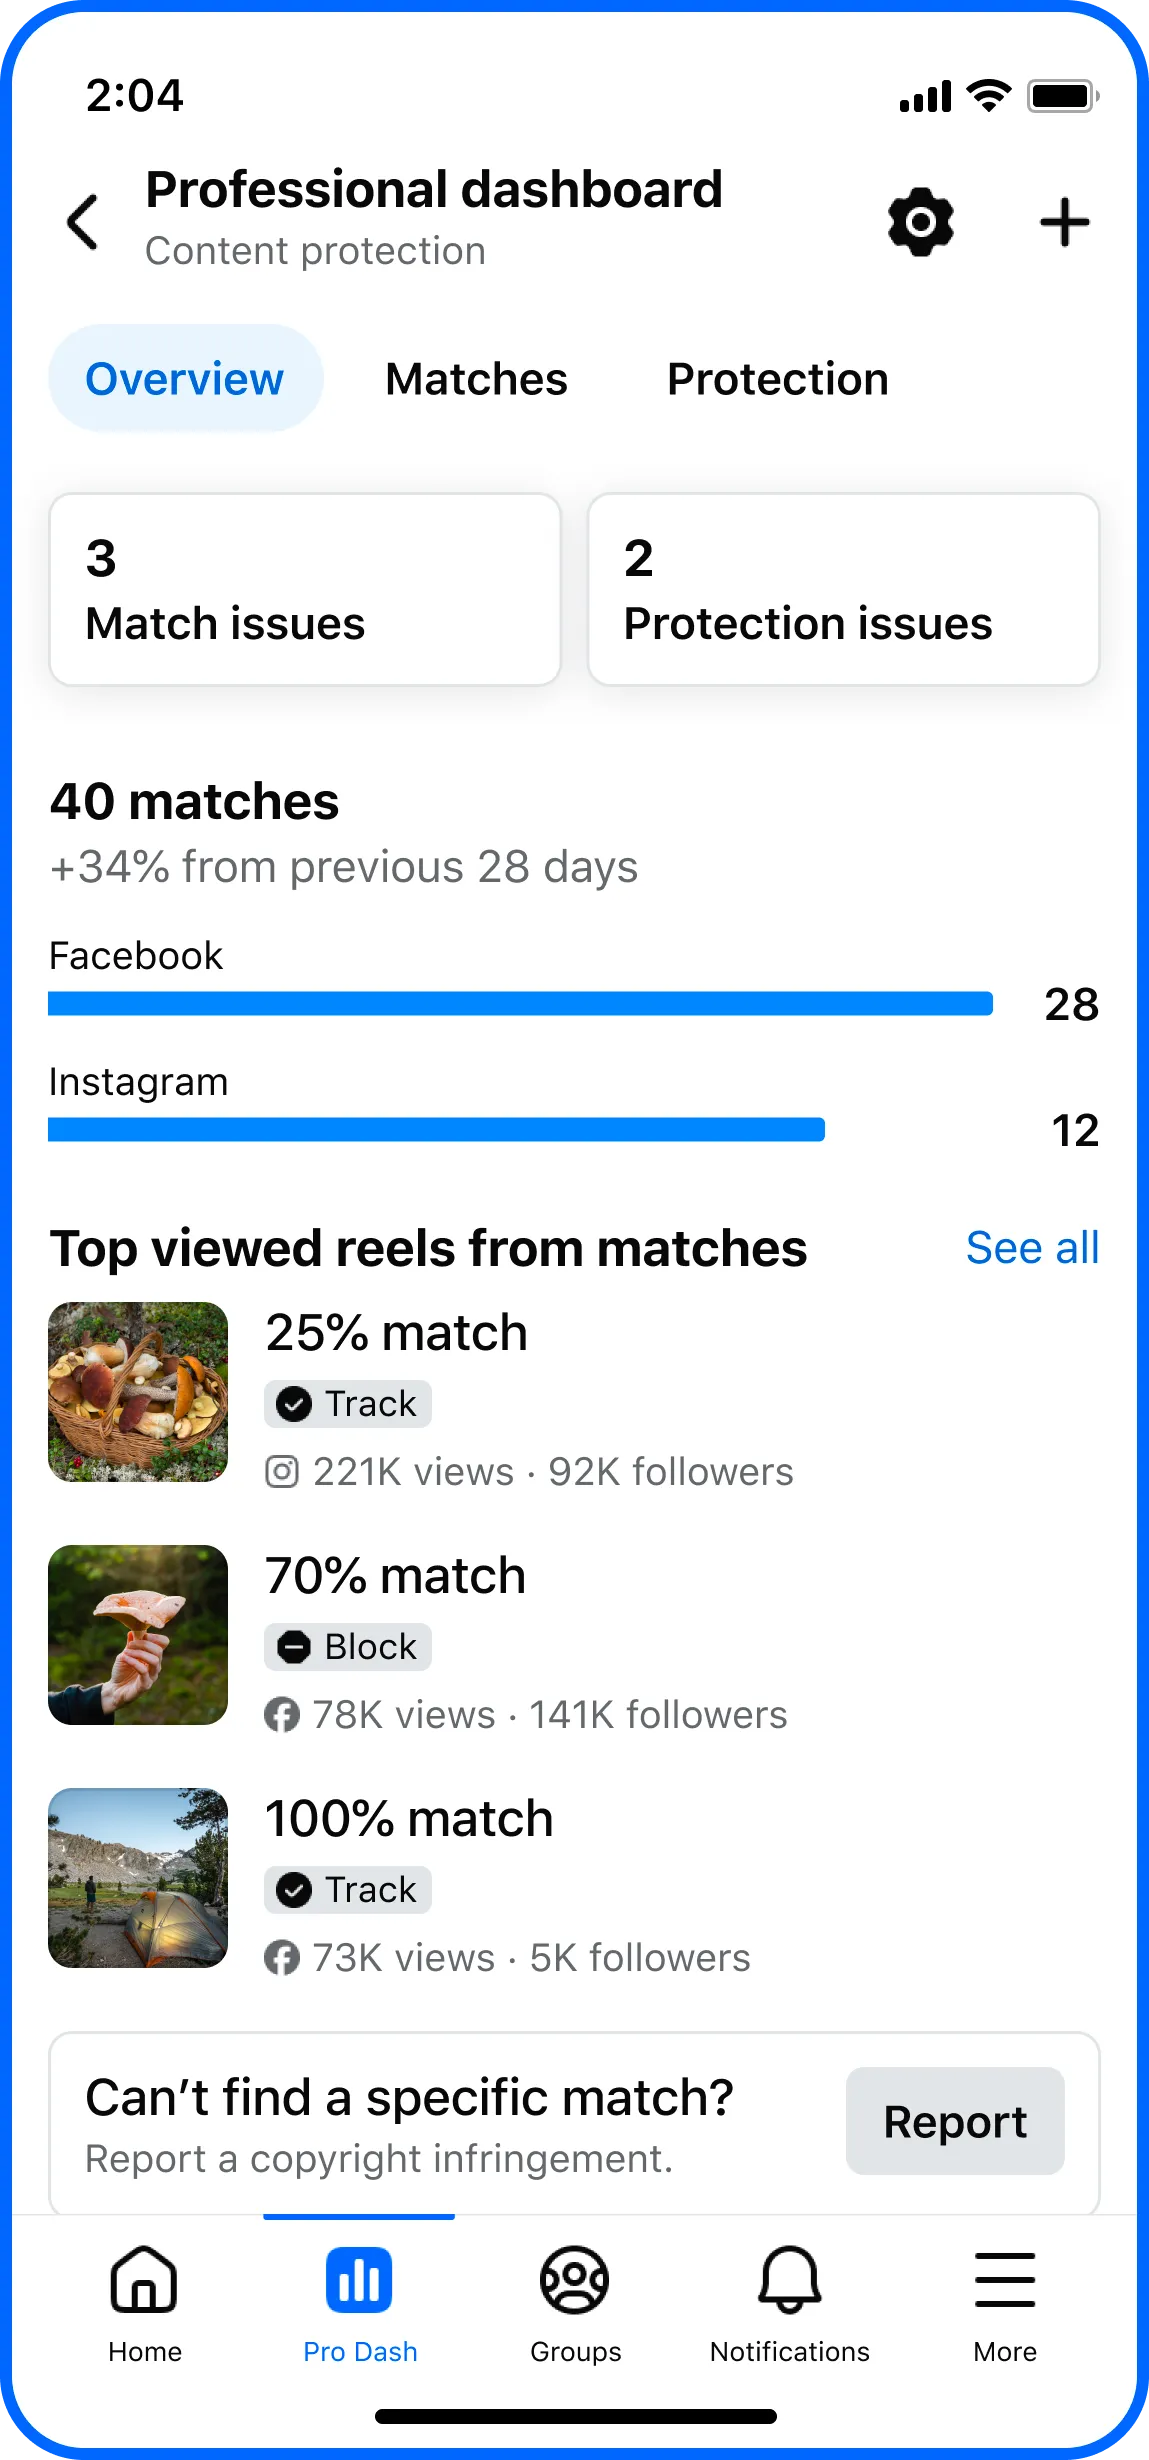Image resolution: width=1149 pixels, height=2460 pixels.
Task: Open the 2 Protection issues card
Action: point(843,589)
